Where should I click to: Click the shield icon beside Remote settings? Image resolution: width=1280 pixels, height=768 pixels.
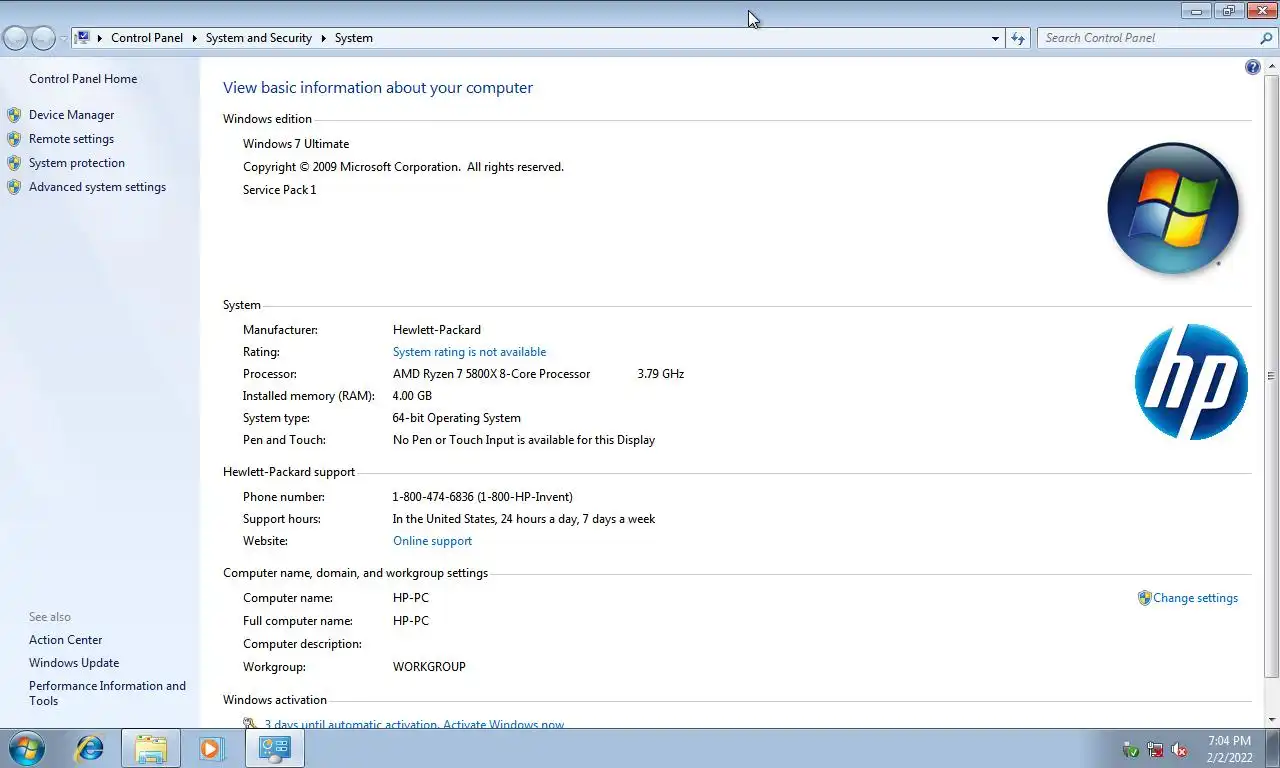tap(14, 139)
